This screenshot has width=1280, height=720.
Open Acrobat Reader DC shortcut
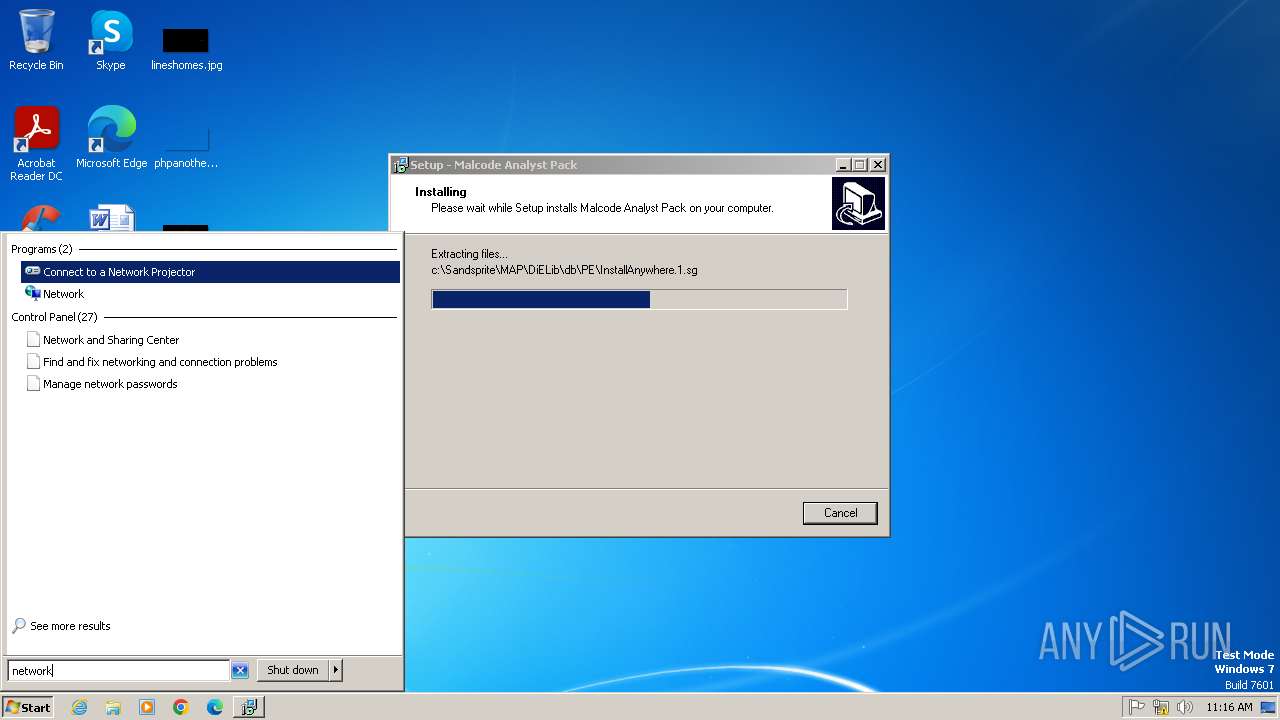point(36,144)
